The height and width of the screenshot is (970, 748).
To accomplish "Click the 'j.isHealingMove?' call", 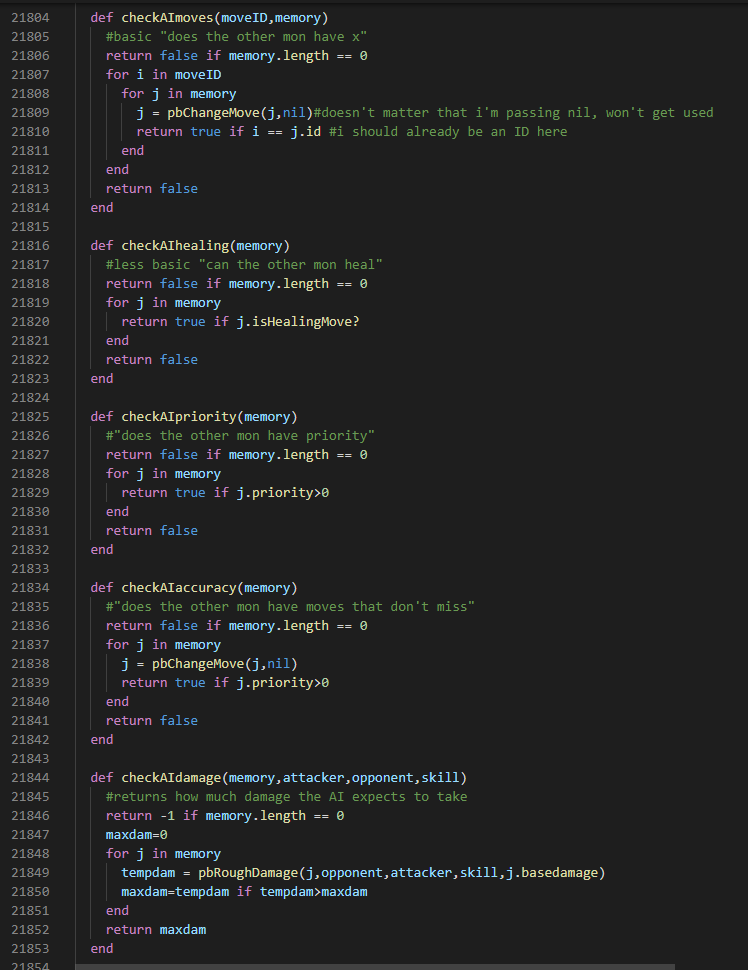I will pos(298,322).
